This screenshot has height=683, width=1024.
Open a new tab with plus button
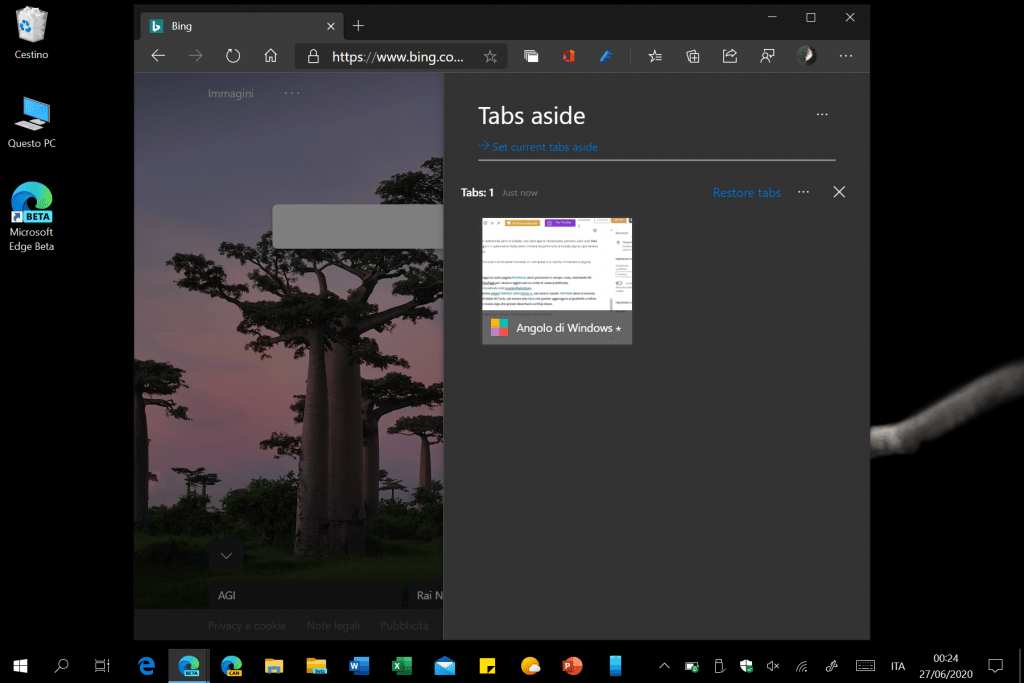click(x=359, y=26)
